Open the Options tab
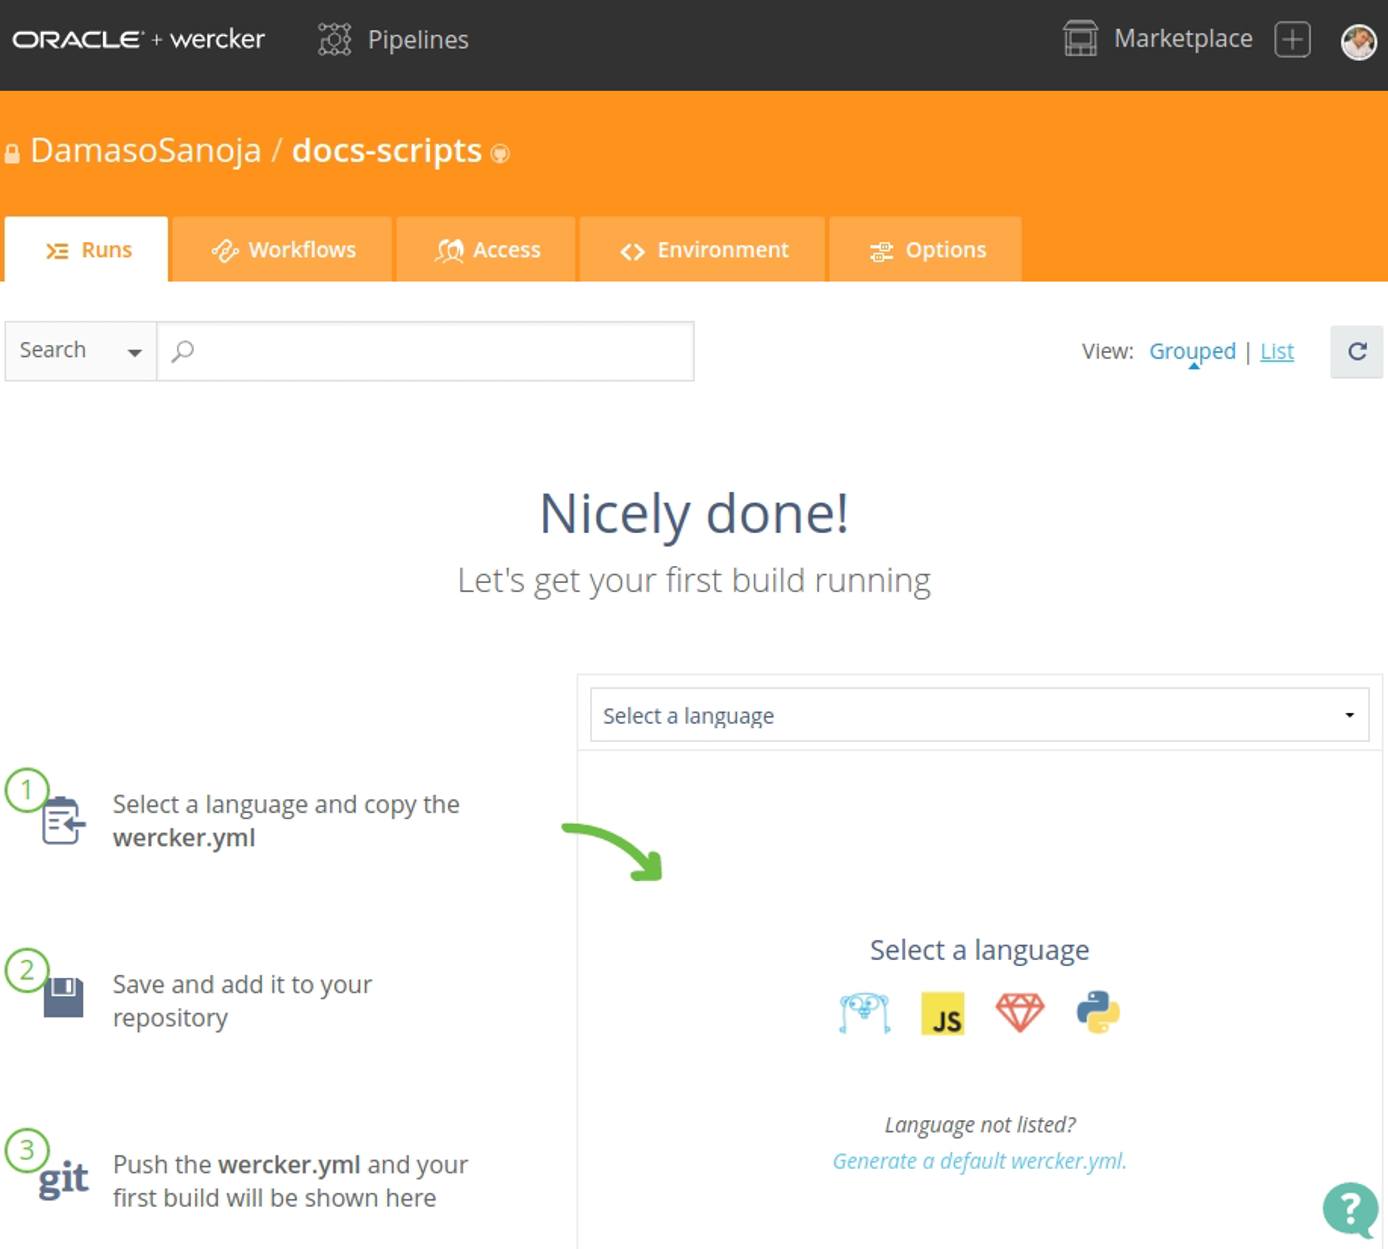Screen dimensions: 1388x1249 (927, 250)
